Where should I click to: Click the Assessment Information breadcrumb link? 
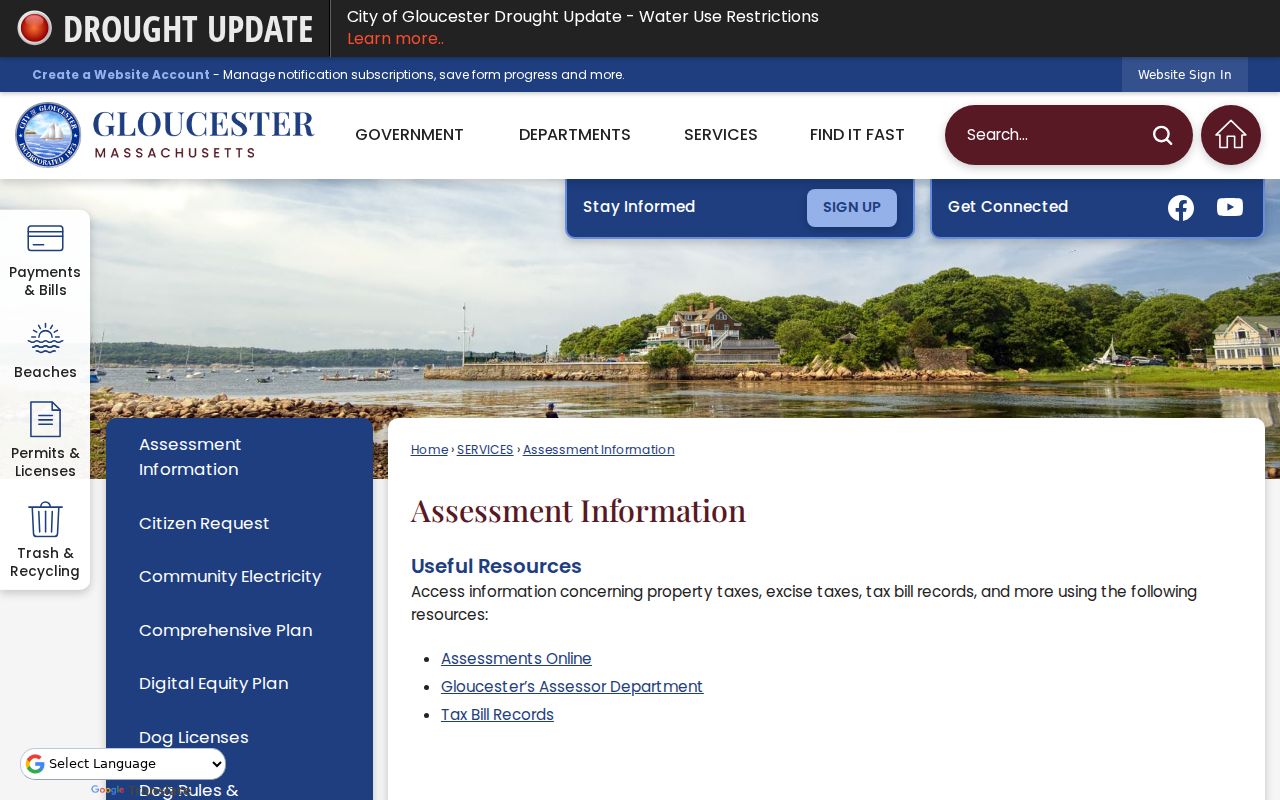[x=599, y=450]
